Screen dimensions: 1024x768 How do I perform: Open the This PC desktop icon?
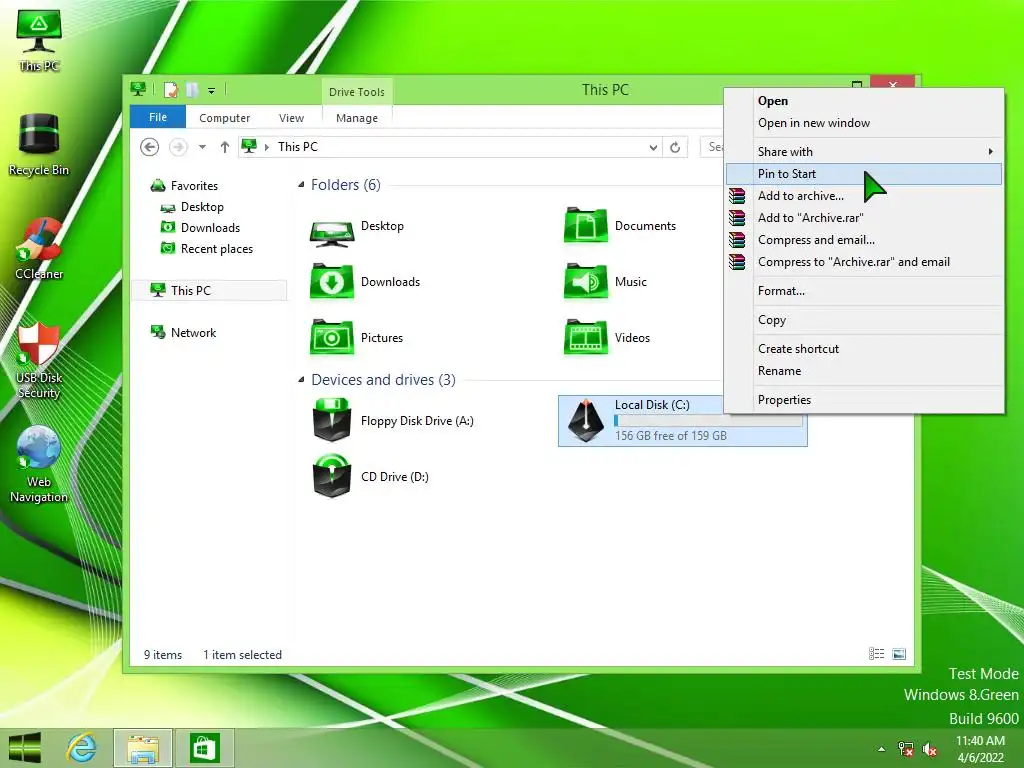[x=39, y=40]
